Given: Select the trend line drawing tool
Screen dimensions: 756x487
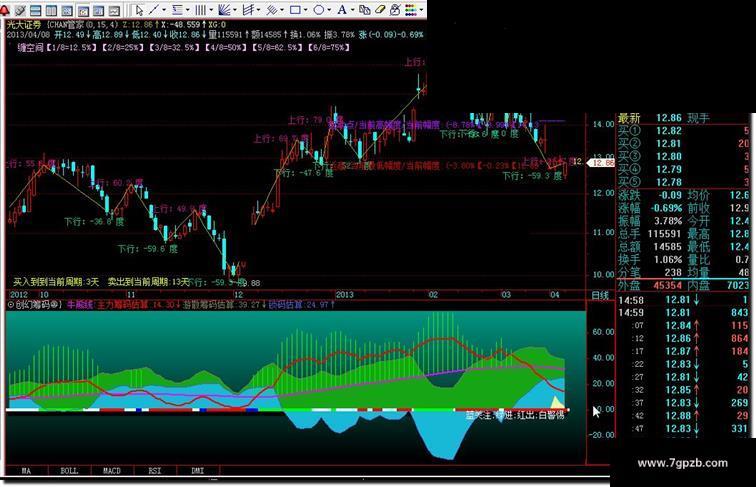Looking at the screenshot, I should click(154, 10).
